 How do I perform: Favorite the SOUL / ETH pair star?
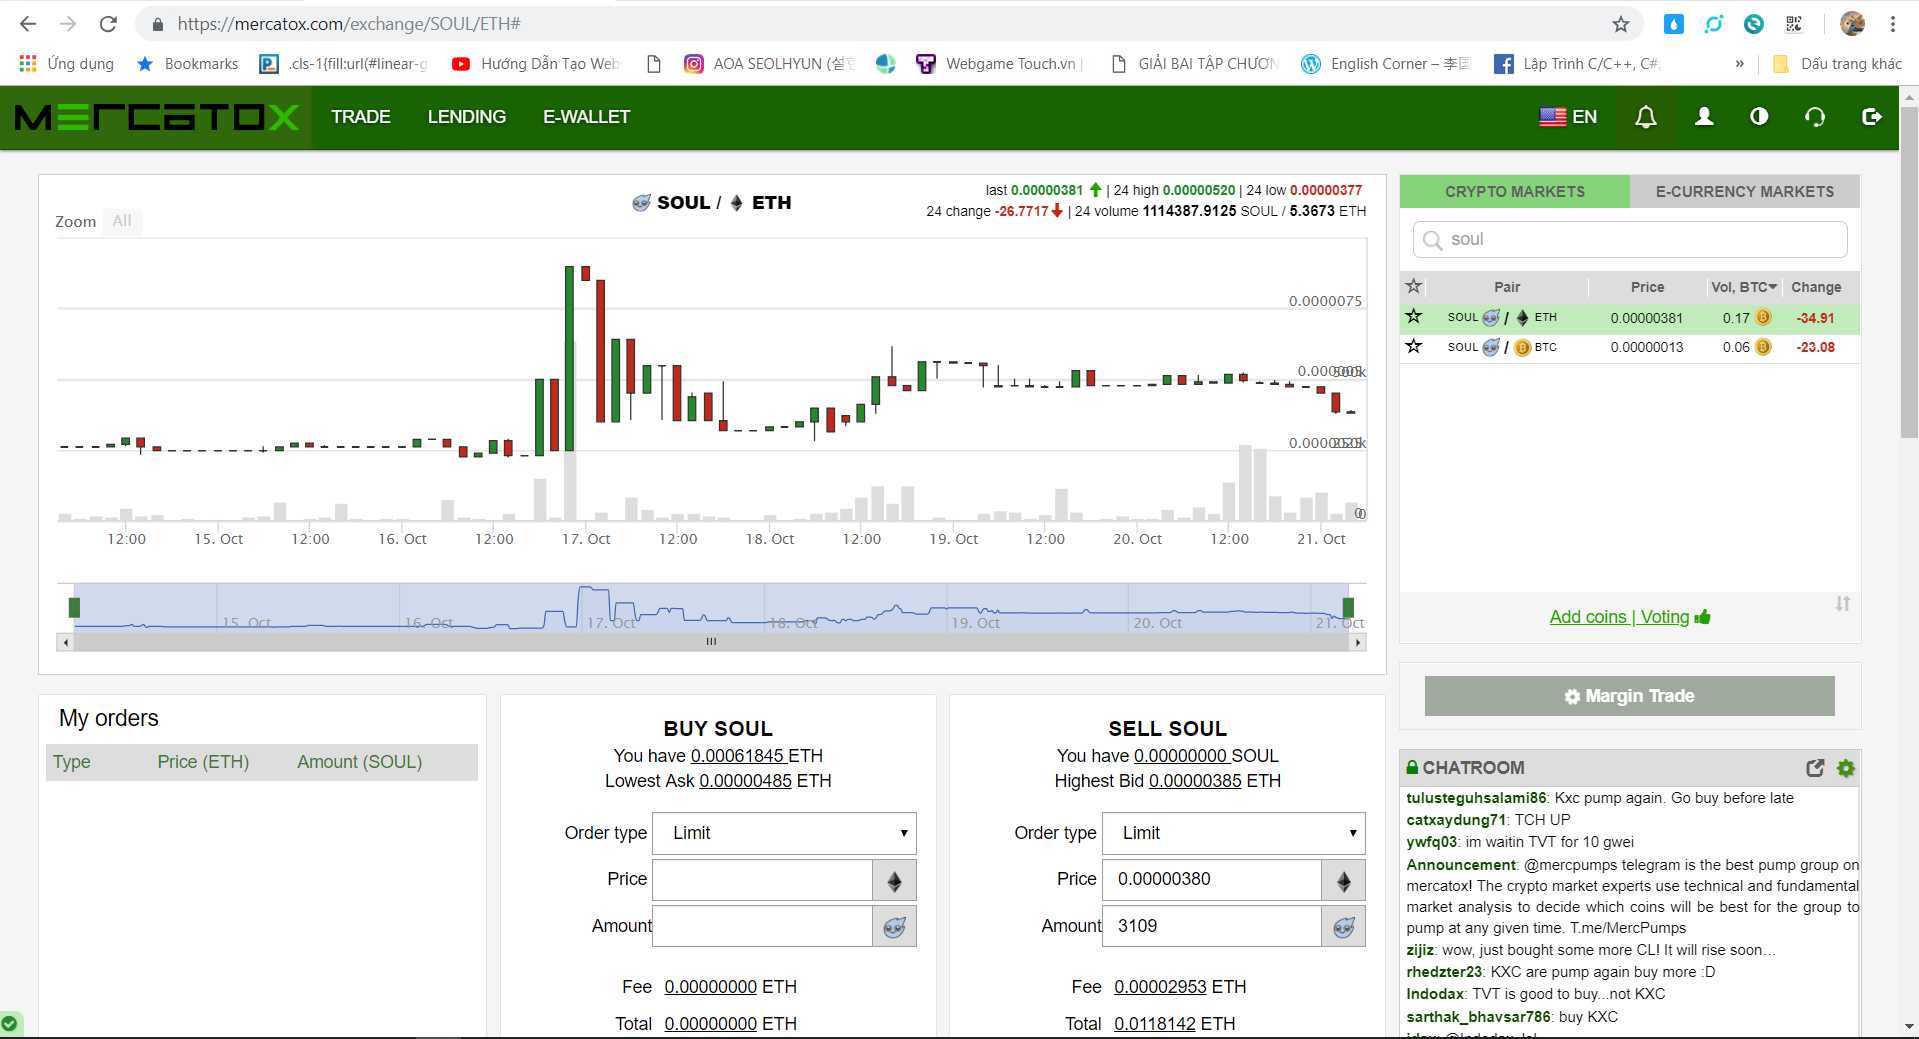[x=1414, y=317]
